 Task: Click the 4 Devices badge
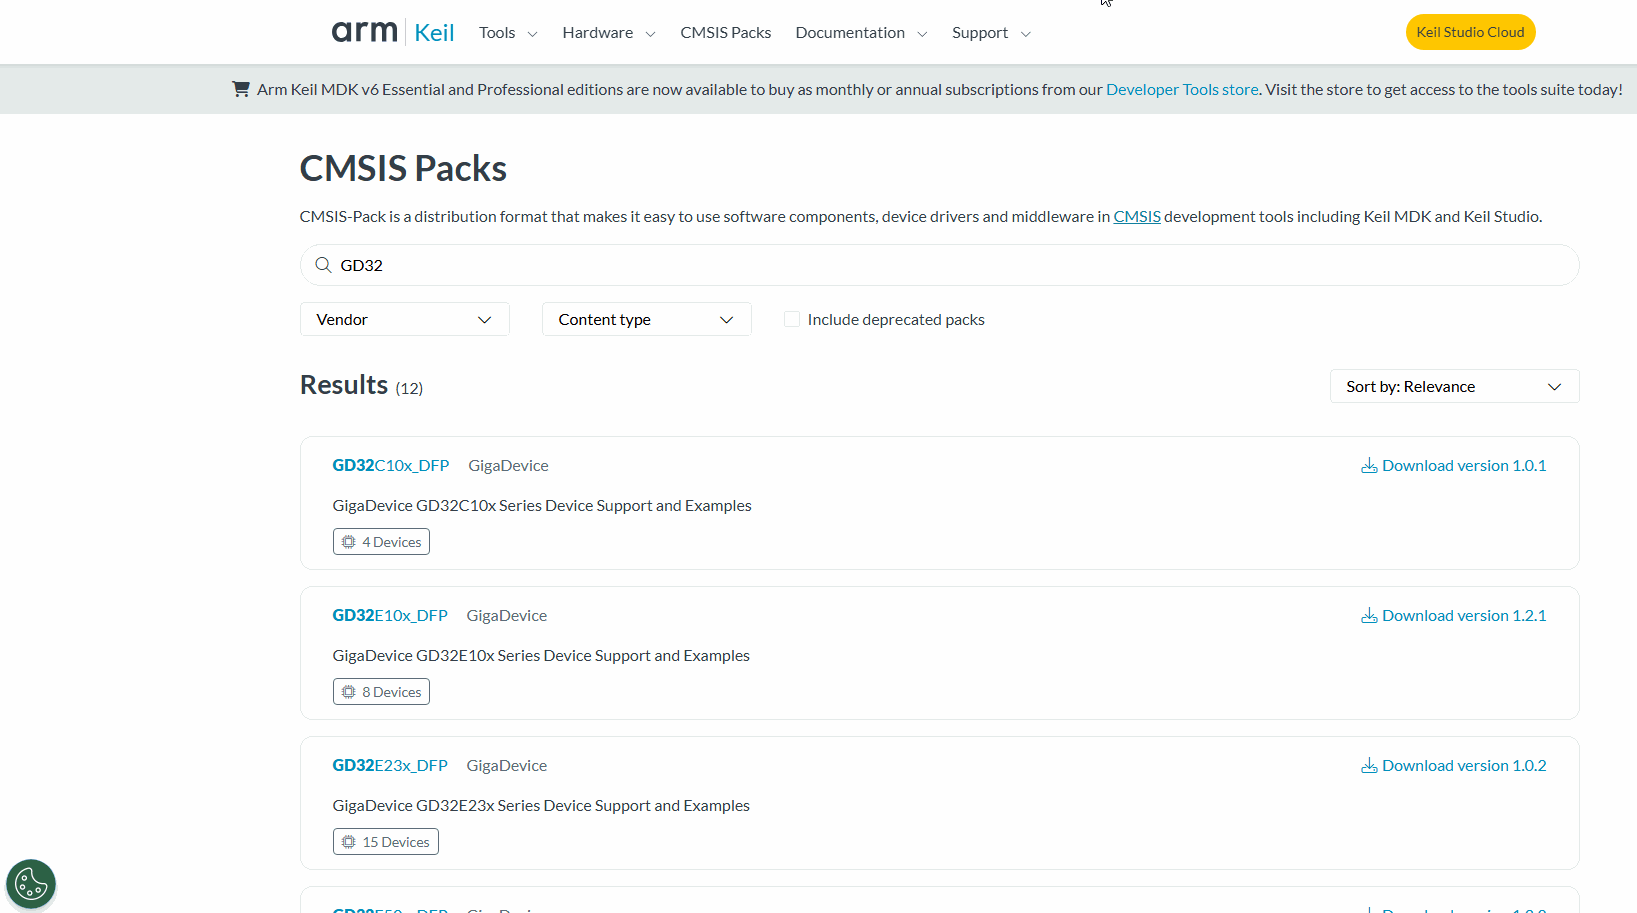(x=381, y=542)
